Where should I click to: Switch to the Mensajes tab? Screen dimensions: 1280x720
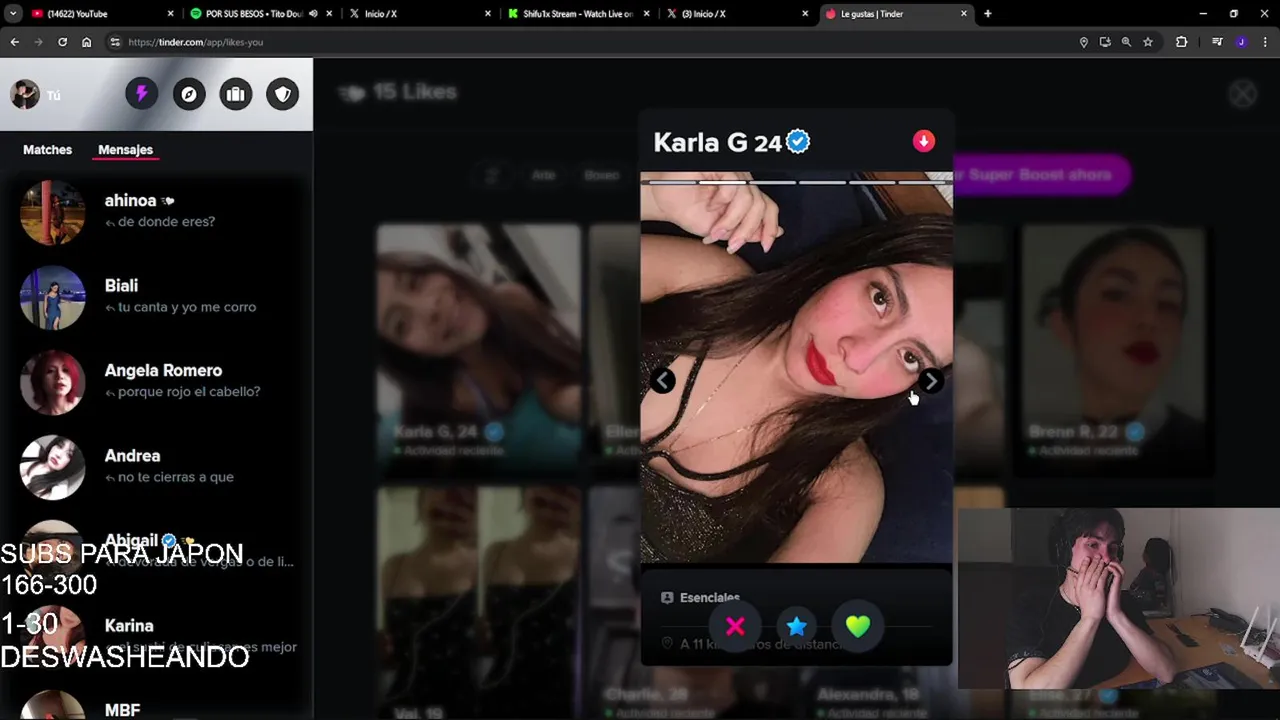coord(125,150)
